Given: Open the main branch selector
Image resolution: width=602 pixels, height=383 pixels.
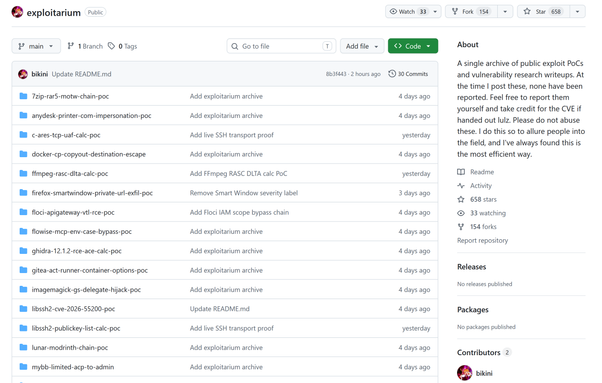Looking at the screenshot, I should (36, 46).
